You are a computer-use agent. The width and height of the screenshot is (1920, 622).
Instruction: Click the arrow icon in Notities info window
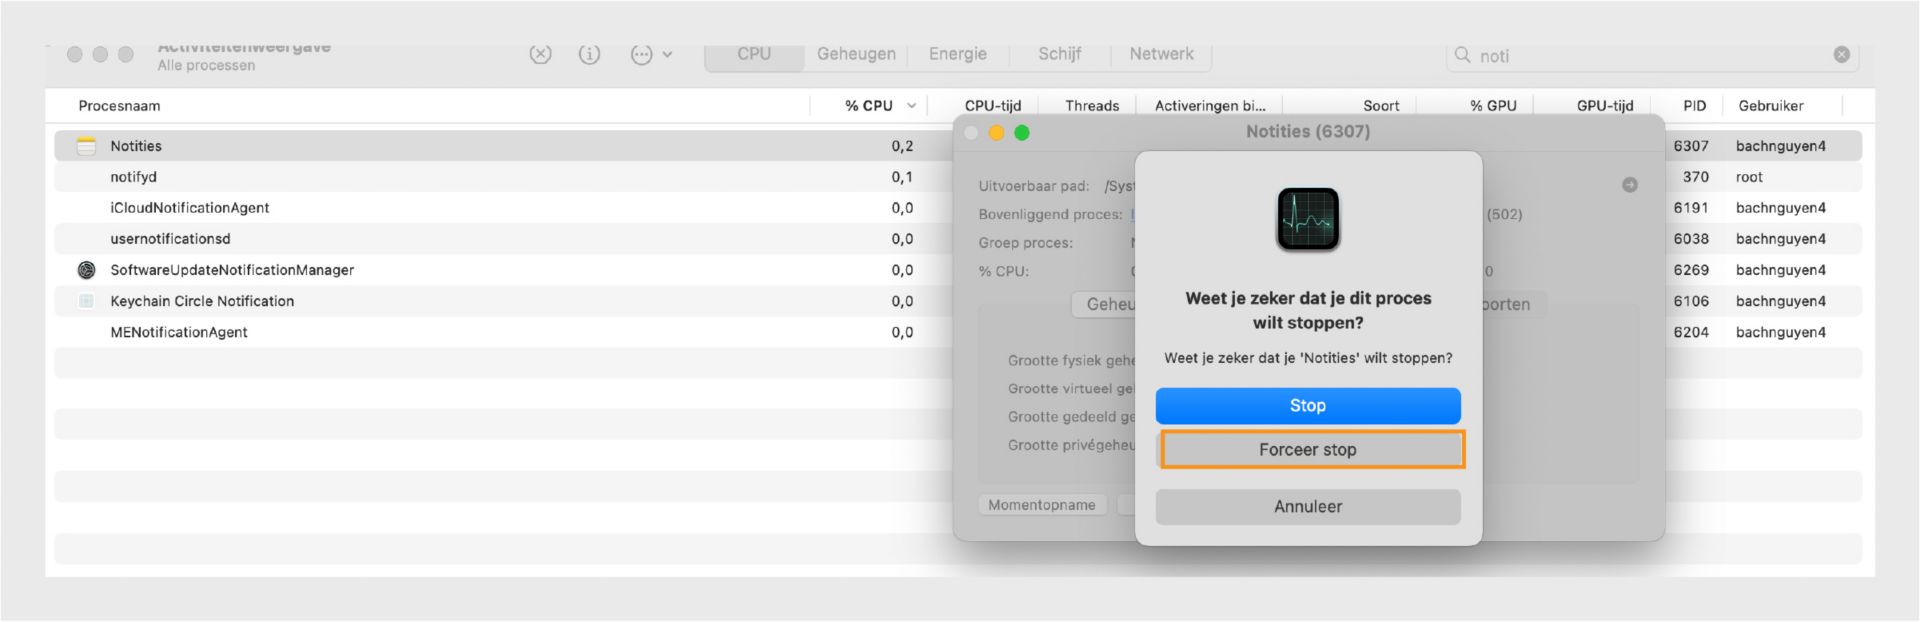click(x=1630, y=185)
